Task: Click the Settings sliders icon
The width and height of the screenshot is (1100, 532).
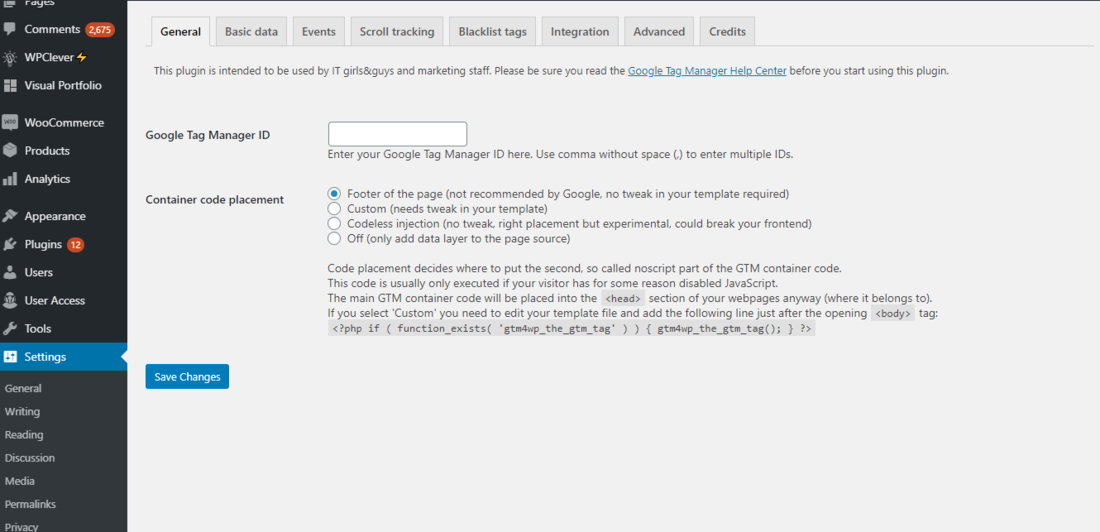Action: coord(10,357)
